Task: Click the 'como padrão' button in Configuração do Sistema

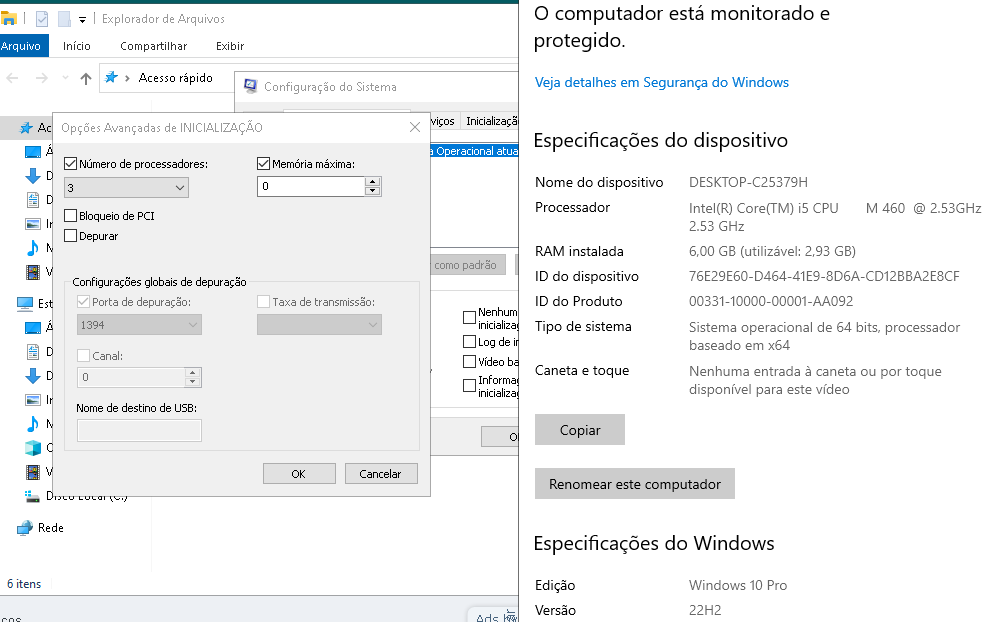Action: coord(468,265)
